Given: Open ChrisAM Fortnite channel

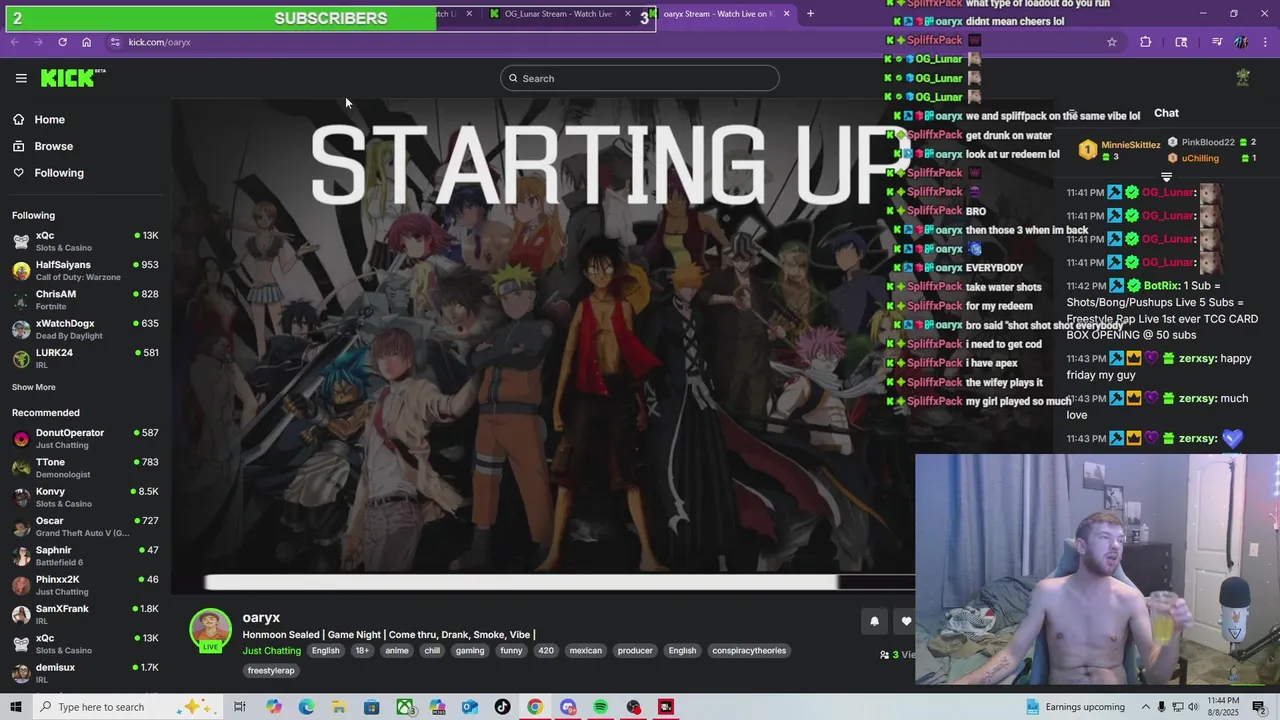Looking at the screenshot, I should (85, 300).
